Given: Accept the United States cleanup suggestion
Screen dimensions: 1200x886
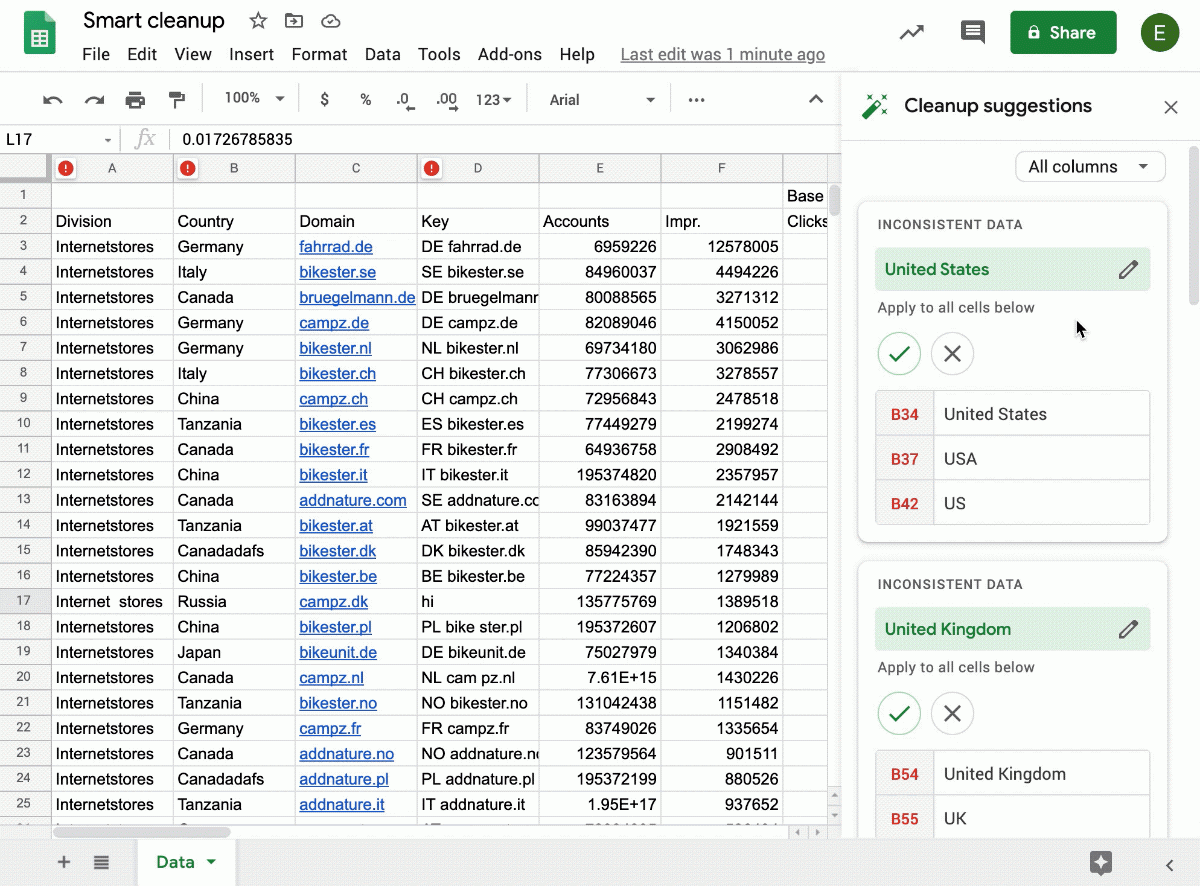Looking at the screenshot, I should (x=899, y=353).
